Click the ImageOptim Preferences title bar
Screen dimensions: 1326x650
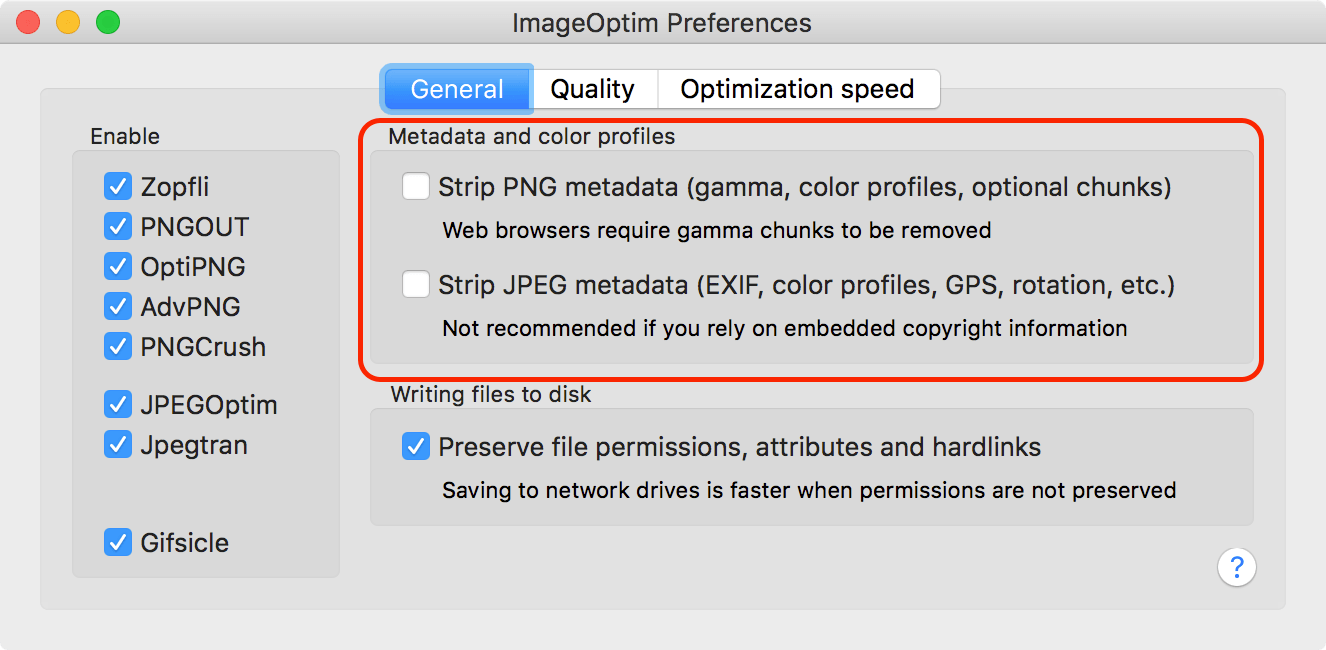coord(662,22)
